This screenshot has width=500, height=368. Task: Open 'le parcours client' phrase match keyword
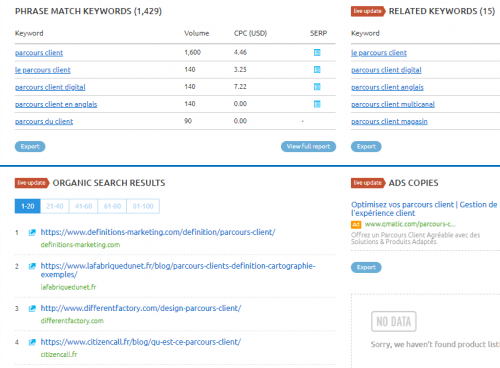click(x=43, y=70)
